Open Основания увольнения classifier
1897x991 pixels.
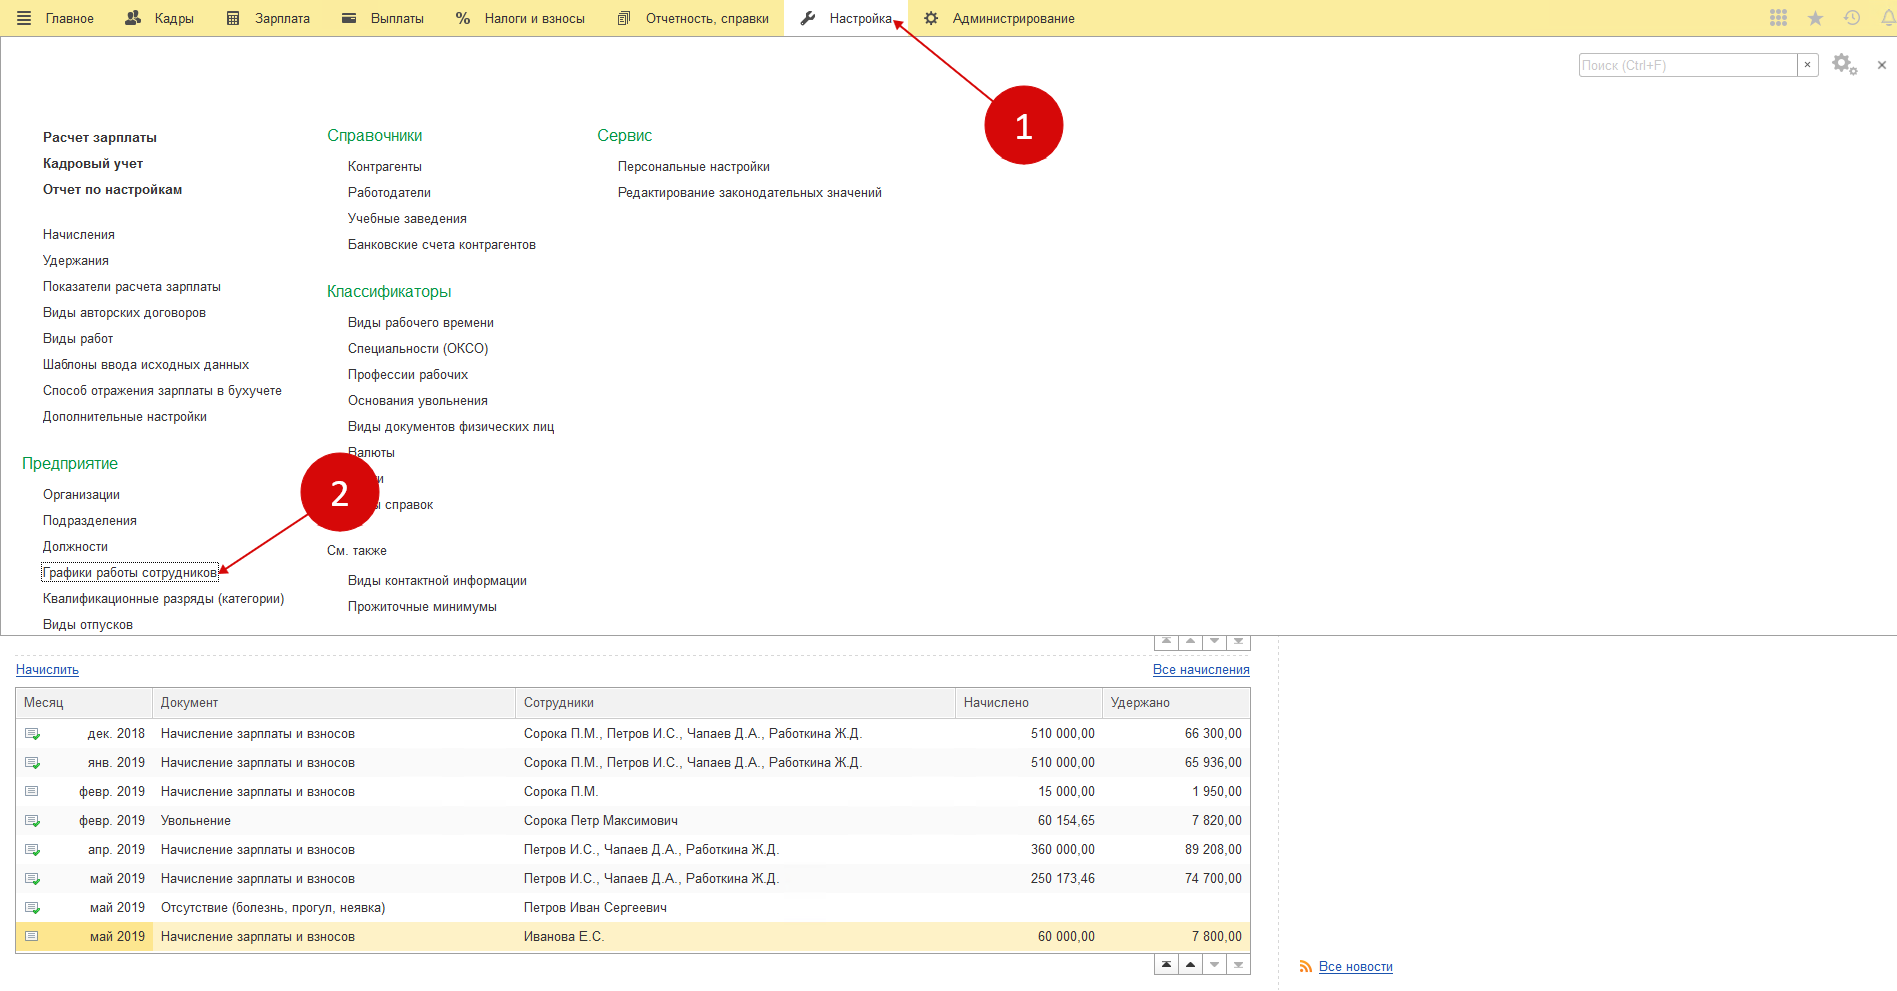coord(418,400)
